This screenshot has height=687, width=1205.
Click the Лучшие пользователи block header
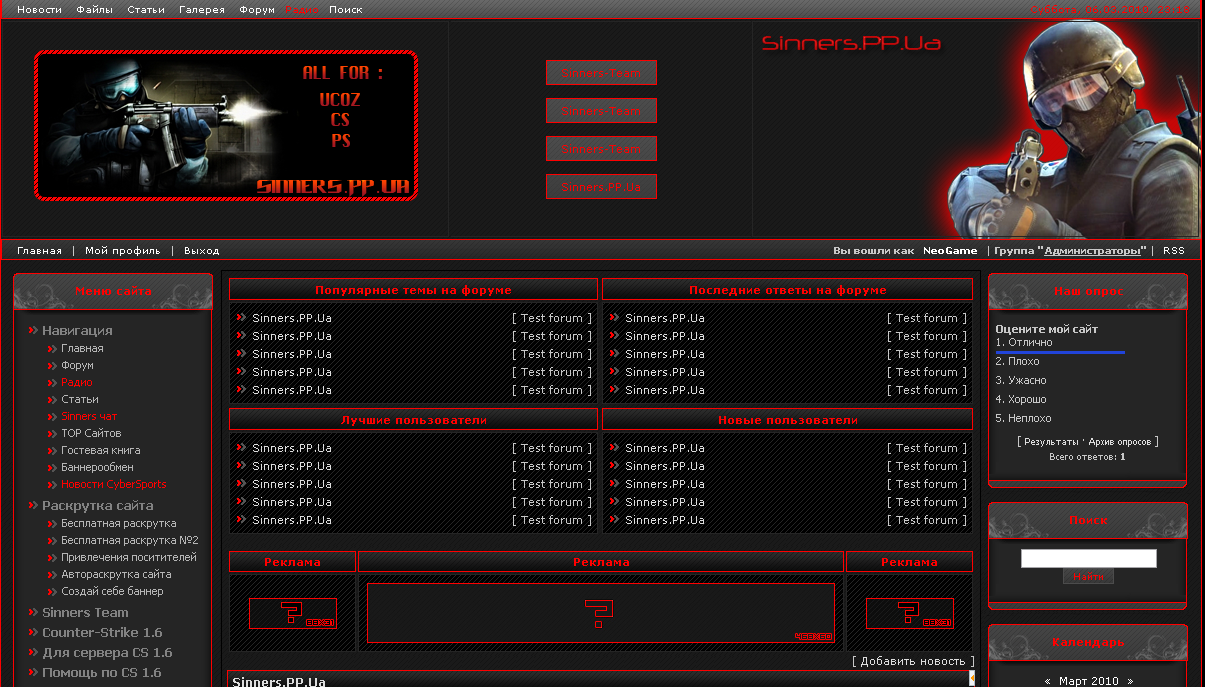[x=413, y=420]
